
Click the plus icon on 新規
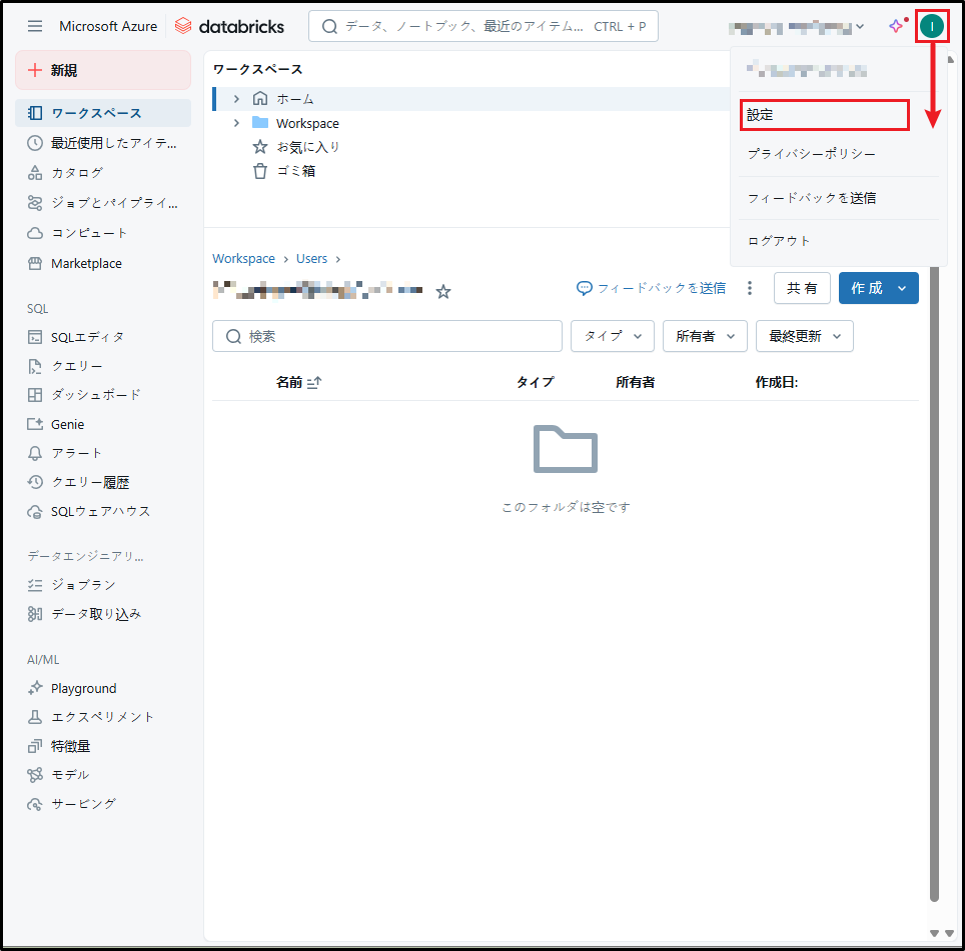[x=35, y=70]
